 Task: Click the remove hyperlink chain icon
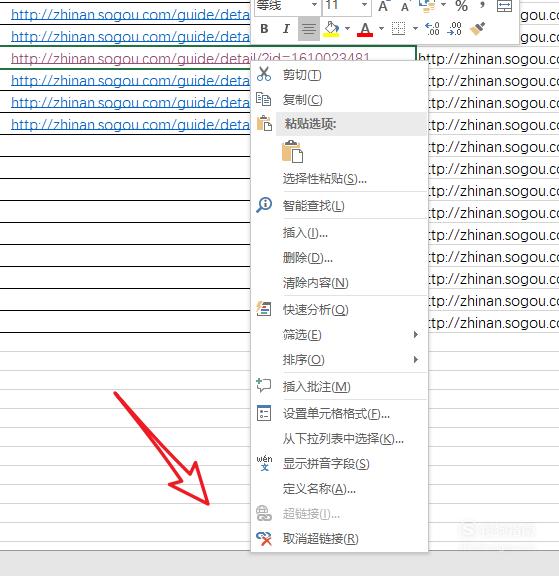click(x=264, y=539)
